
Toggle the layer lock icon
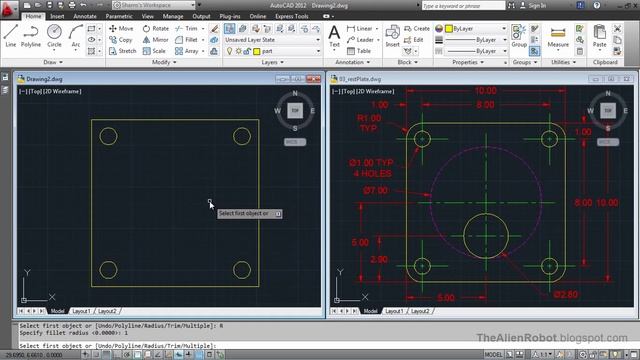click(247, 51)
